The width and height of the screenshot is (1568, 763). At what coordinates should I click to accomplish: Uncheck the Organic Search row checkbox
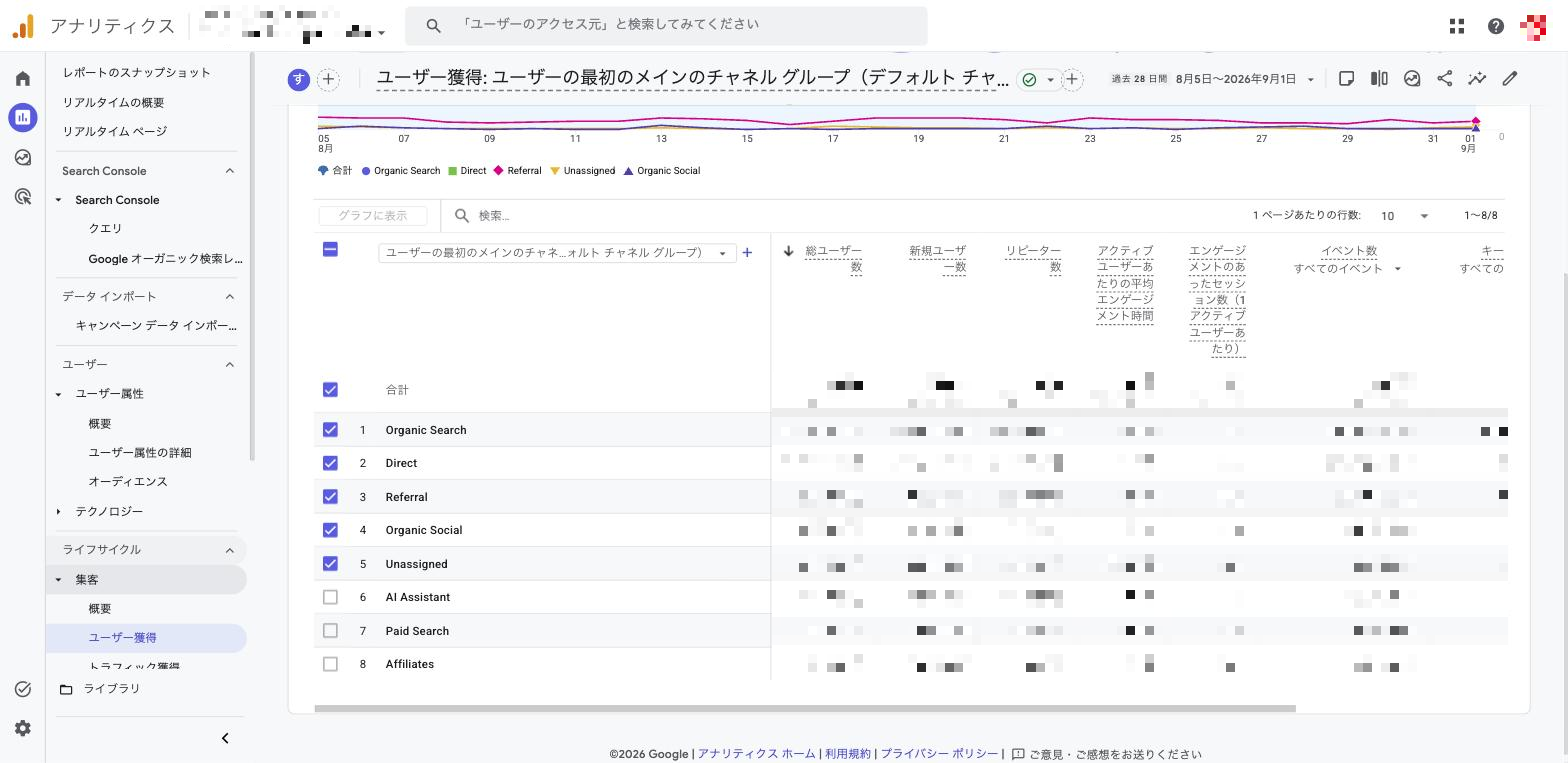[x=330, y=430]
